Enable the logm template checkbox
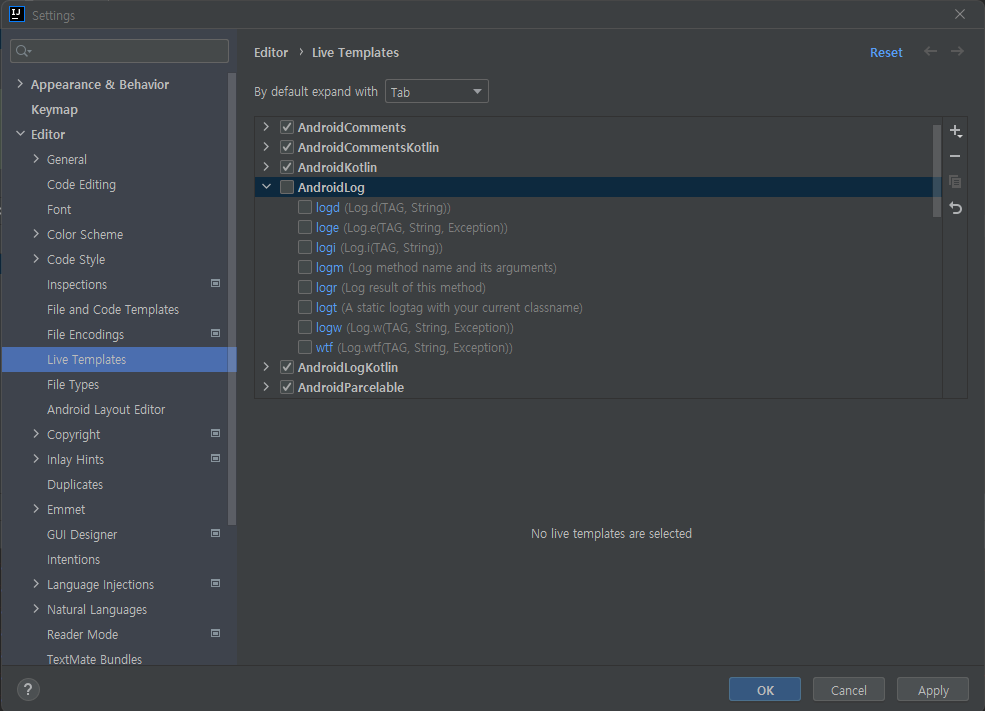985x711 pixels. [305, 267]
